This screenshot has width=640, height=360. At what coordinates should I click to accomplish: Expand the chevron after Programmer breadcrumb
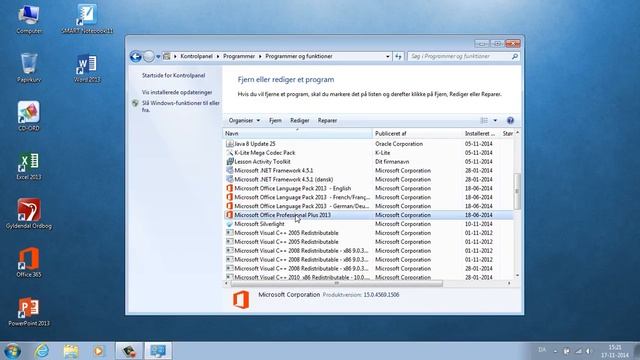pyautogui.click(x=260, y=56)
